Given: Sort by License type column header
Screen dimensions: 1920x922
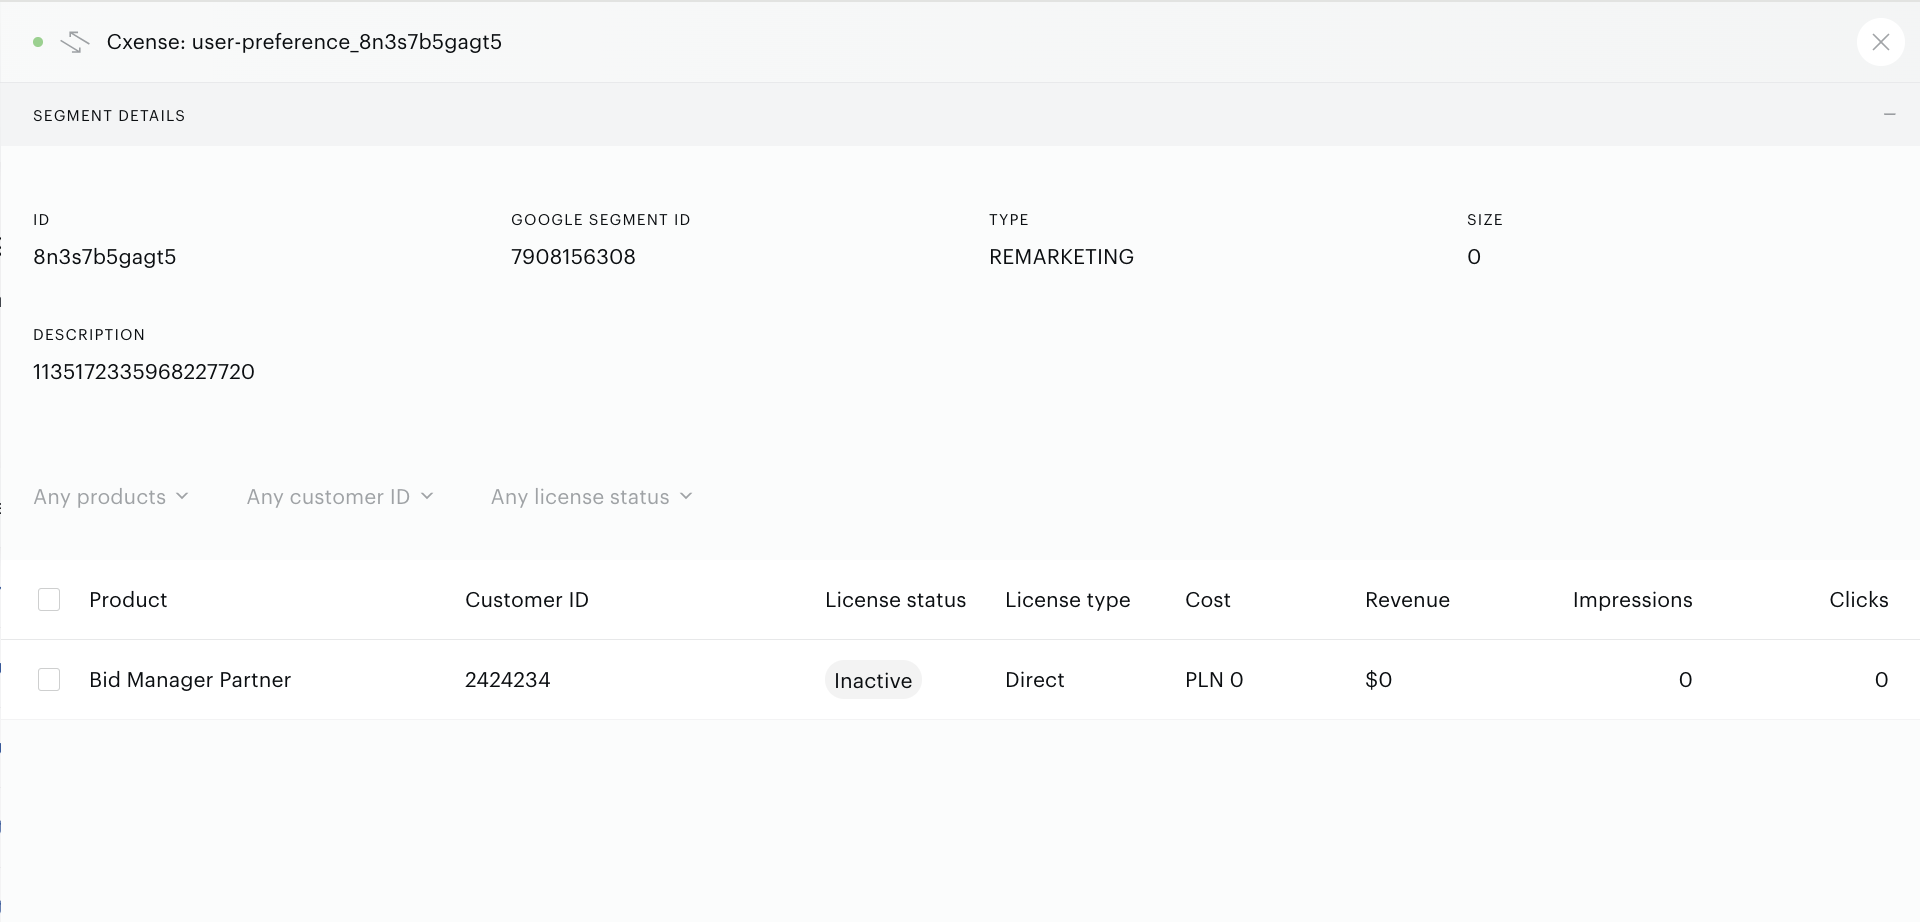Looking at the screenshot, I should (x=1067, y=600).
